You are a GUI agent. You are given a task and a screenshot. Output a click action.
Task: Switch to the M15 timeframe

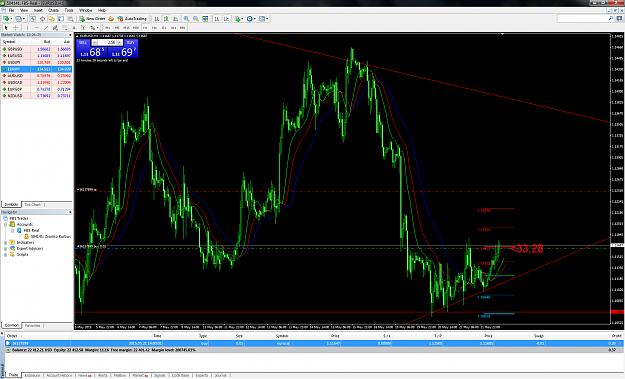(x=126, y=28)
